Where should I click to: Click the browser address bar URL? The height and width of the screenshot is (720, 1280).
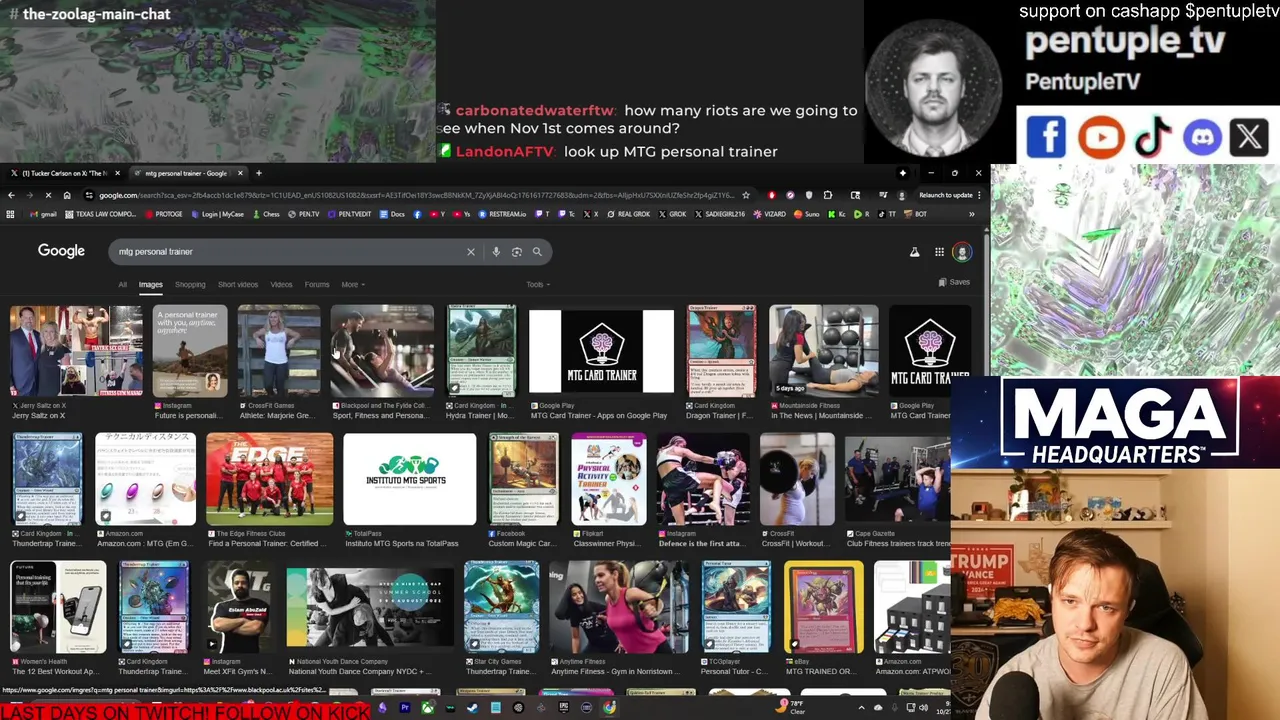pyautogui.click(x=415, y=195)
